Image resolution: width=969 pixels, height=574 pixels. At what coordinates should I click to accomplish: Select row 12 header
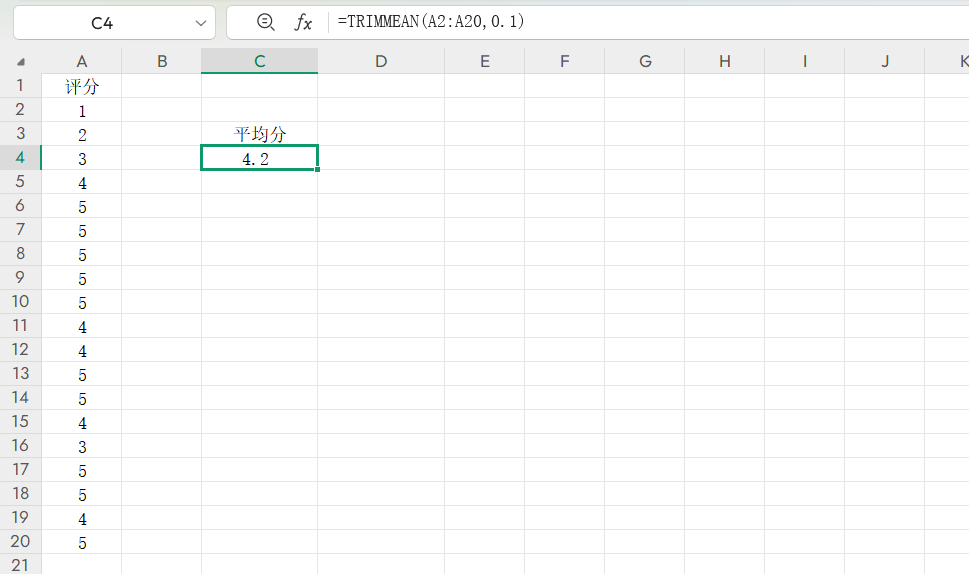21,349
